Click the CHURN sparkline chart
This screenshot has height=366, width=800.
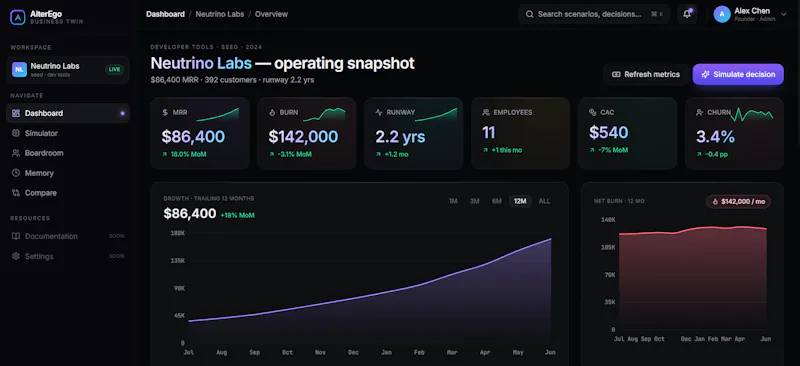(752, 114)
